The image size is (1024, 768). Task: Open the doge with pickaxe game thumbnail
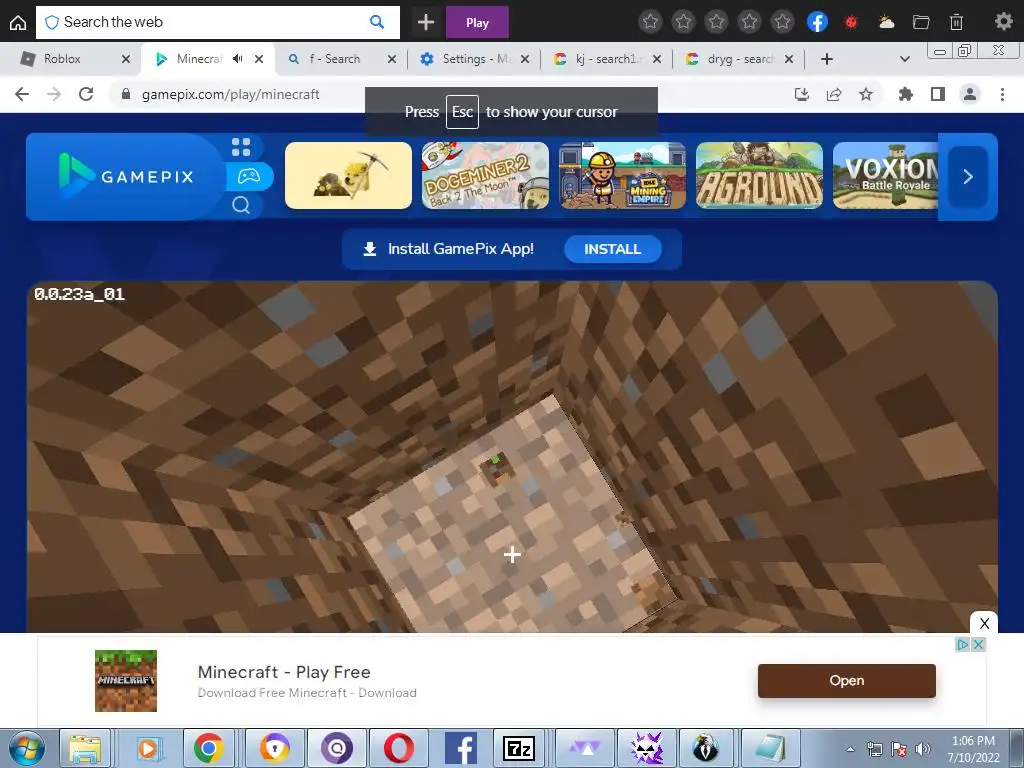[348, 176]
